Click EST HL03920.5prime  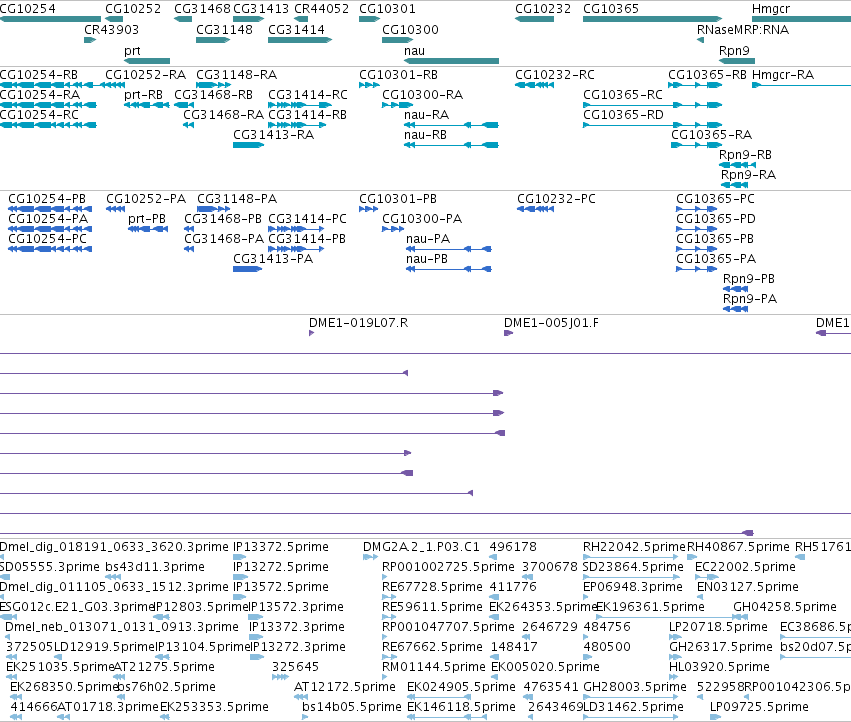pos(719,667)
